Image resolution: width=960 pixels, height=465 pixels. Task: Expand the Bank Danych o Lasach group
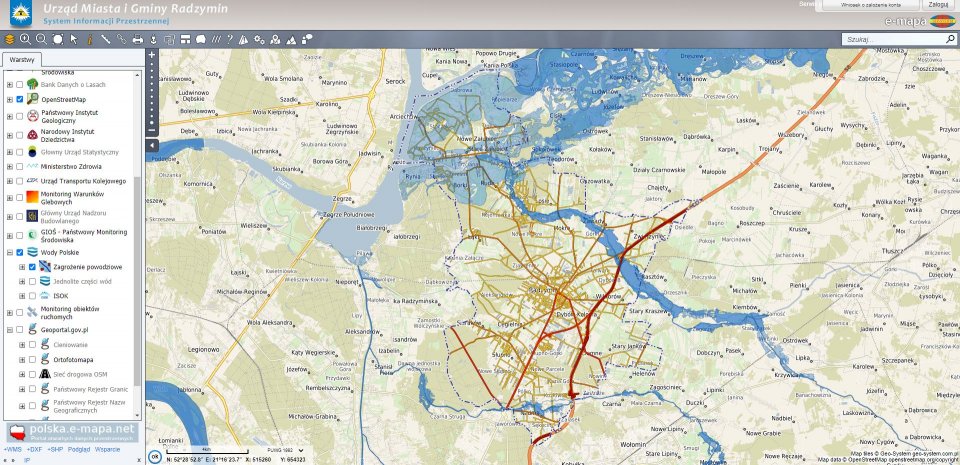point(9,85)
